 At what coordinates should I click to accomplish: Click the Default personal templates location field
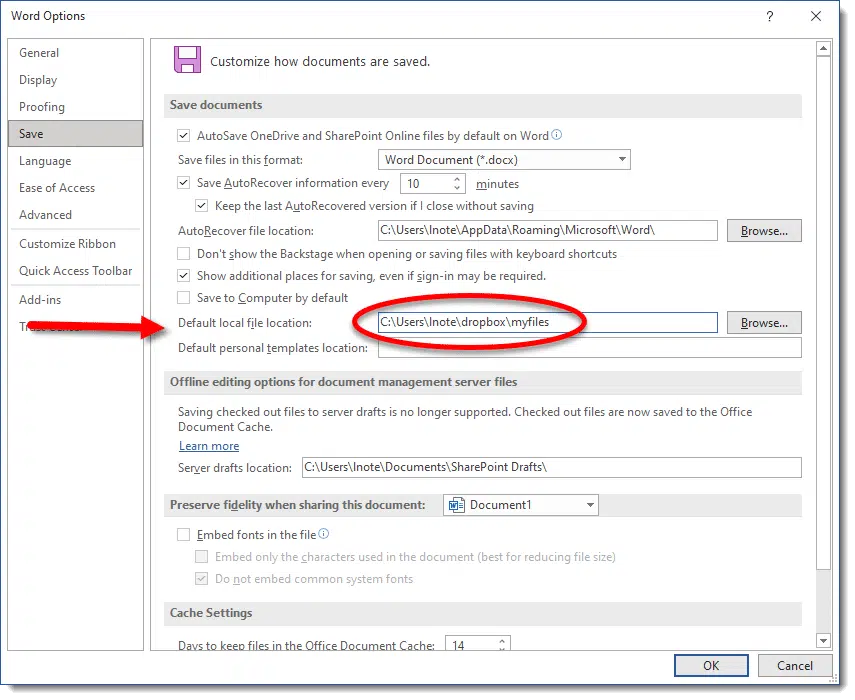tap(589, 348)
